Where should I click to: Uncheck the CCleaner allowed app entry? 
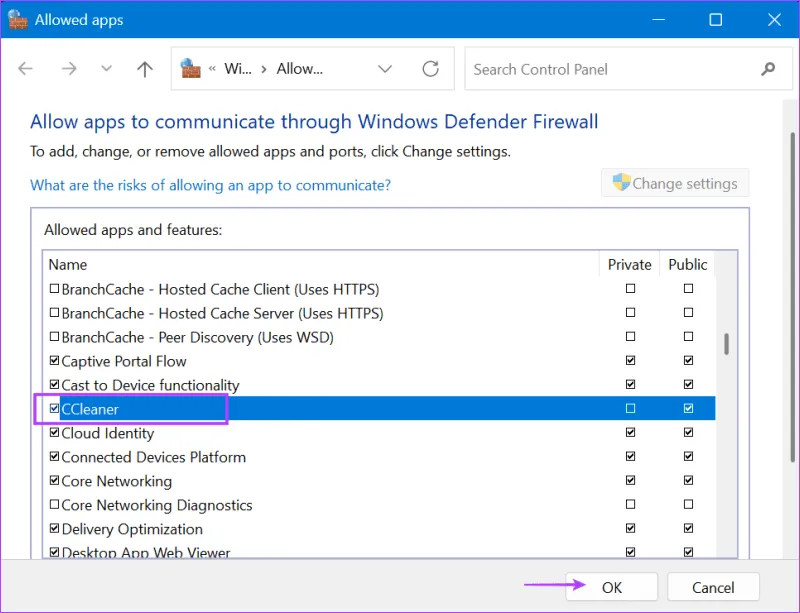[54, 408]
